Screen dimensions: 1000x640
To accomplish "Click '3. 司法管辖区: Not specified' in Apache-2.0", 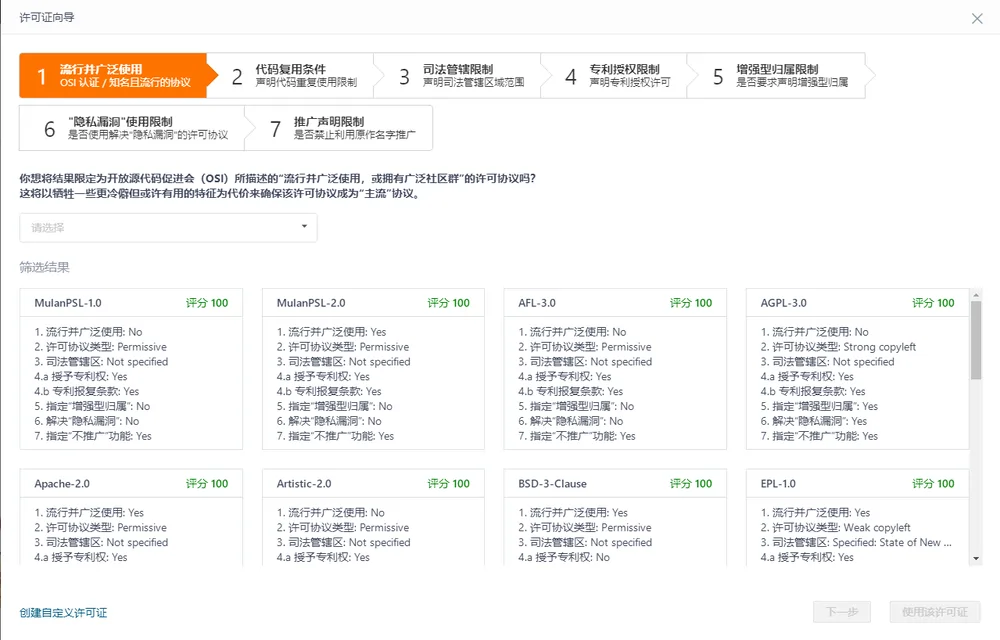I will pos(101,542).
